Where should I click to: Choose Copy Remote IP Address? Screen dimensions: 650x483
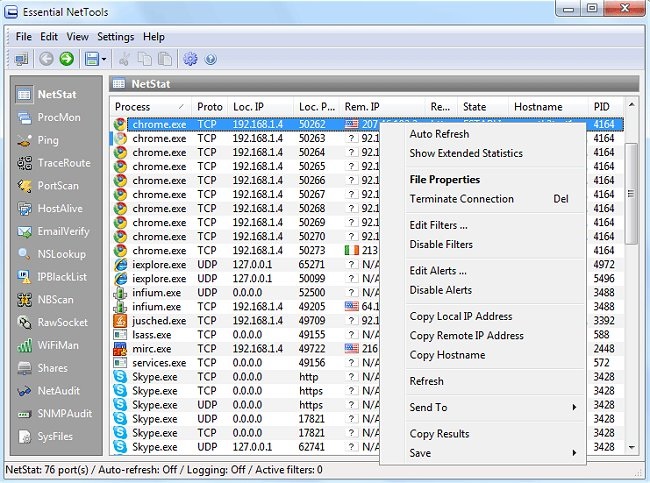[x=495, y=336]
